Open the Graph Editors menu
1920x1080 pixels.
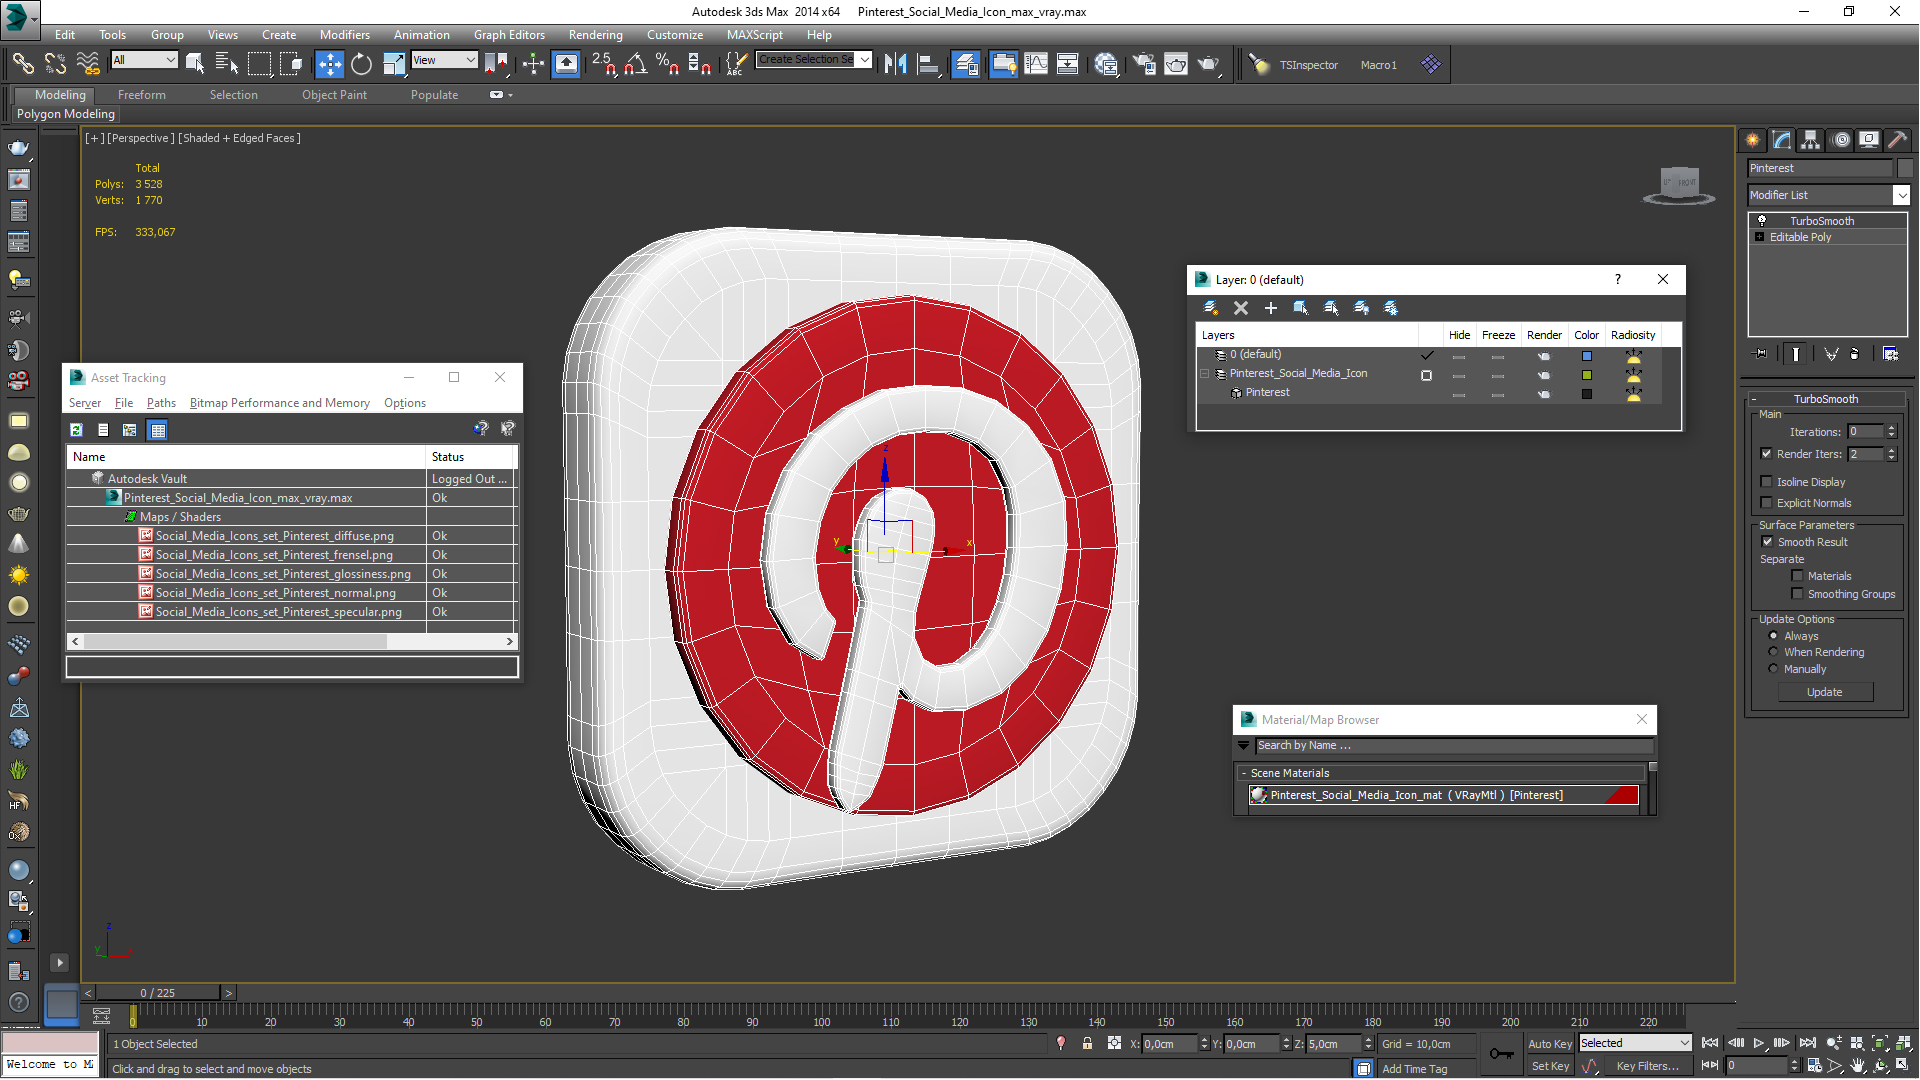pyautogui.click(x=509, y=35)
